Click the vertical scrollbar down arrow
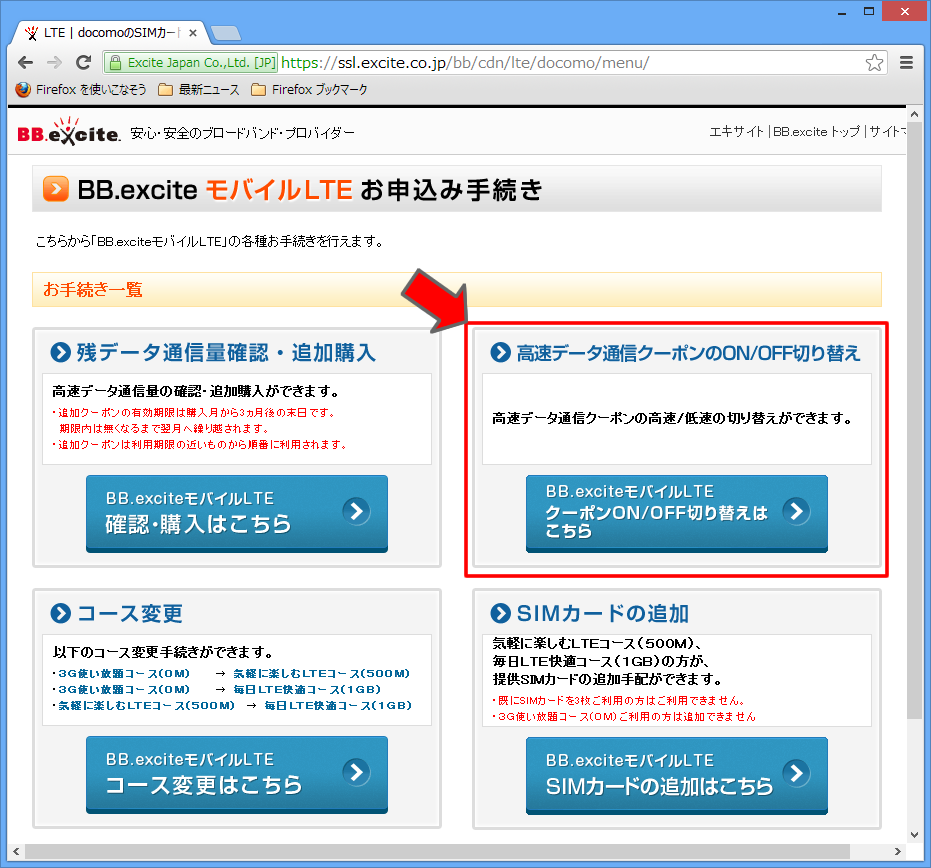Viewport: 931px width, 868px height. click(x=914, y=835)
